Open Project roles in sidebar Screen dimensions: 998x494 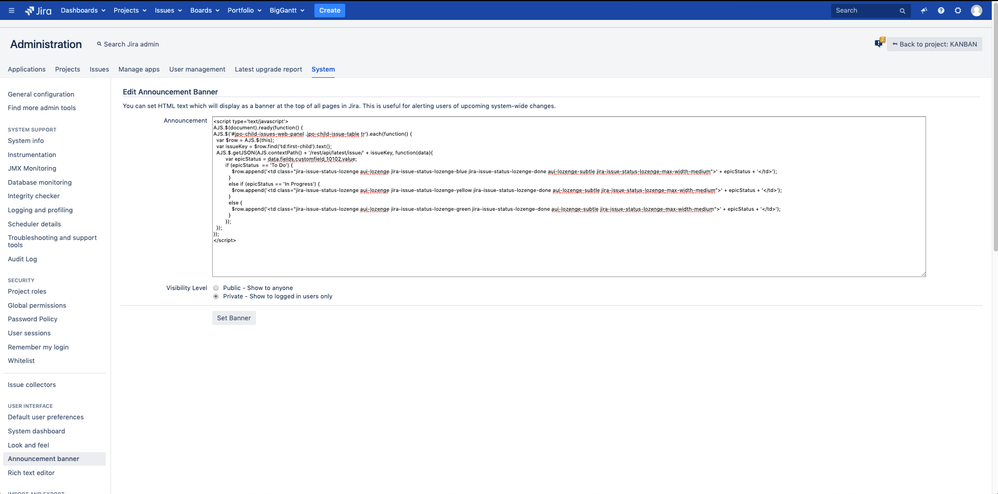(27, 292)
